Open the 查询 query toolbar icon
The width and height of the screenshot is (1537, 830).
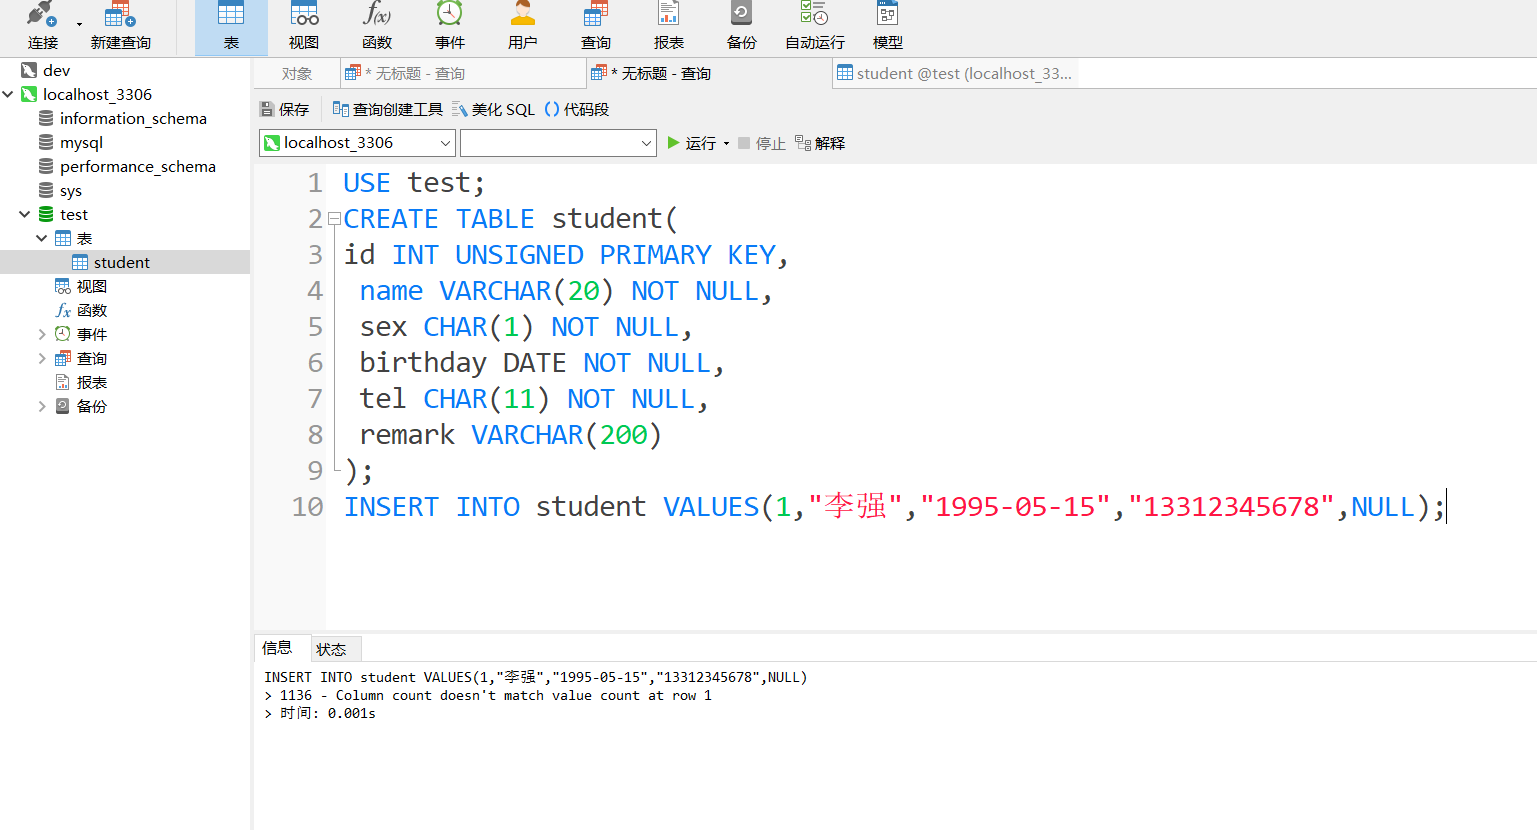tap(596, 26)
